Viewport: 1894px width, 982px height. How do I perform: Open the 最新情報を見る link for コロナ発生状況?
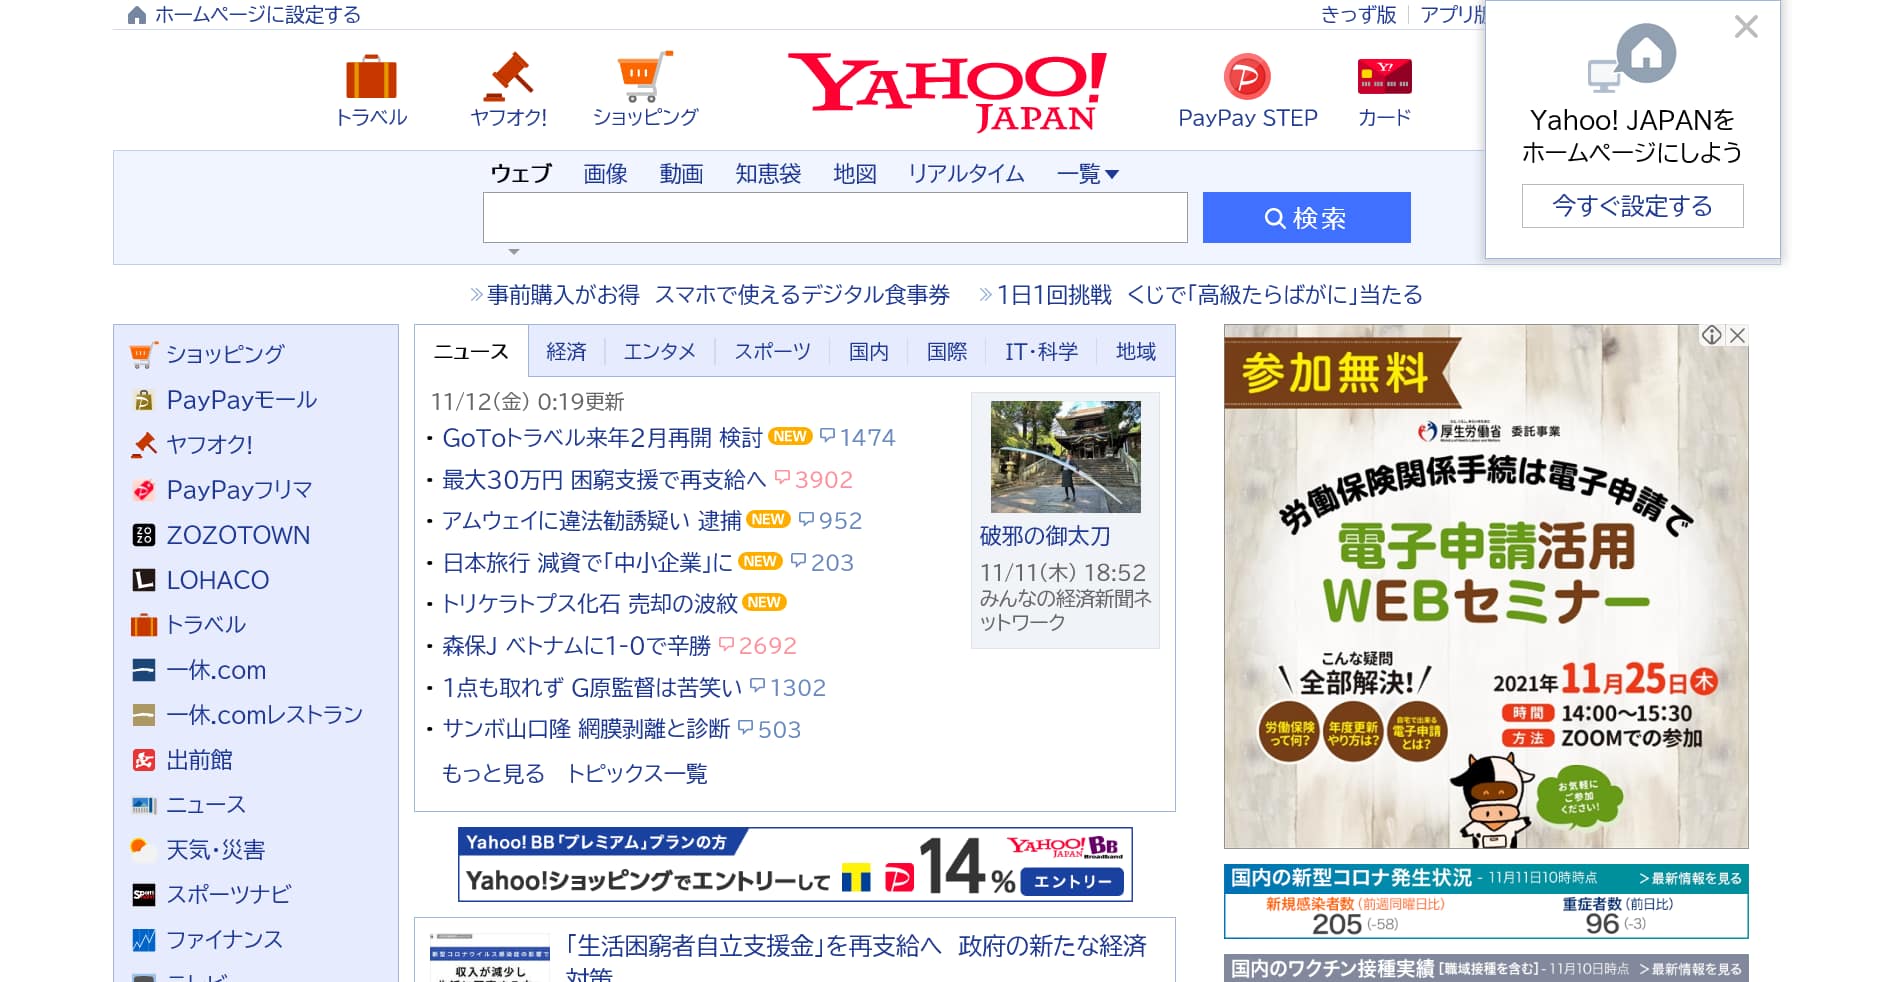pyautogui.click(x=1690, y=879)
